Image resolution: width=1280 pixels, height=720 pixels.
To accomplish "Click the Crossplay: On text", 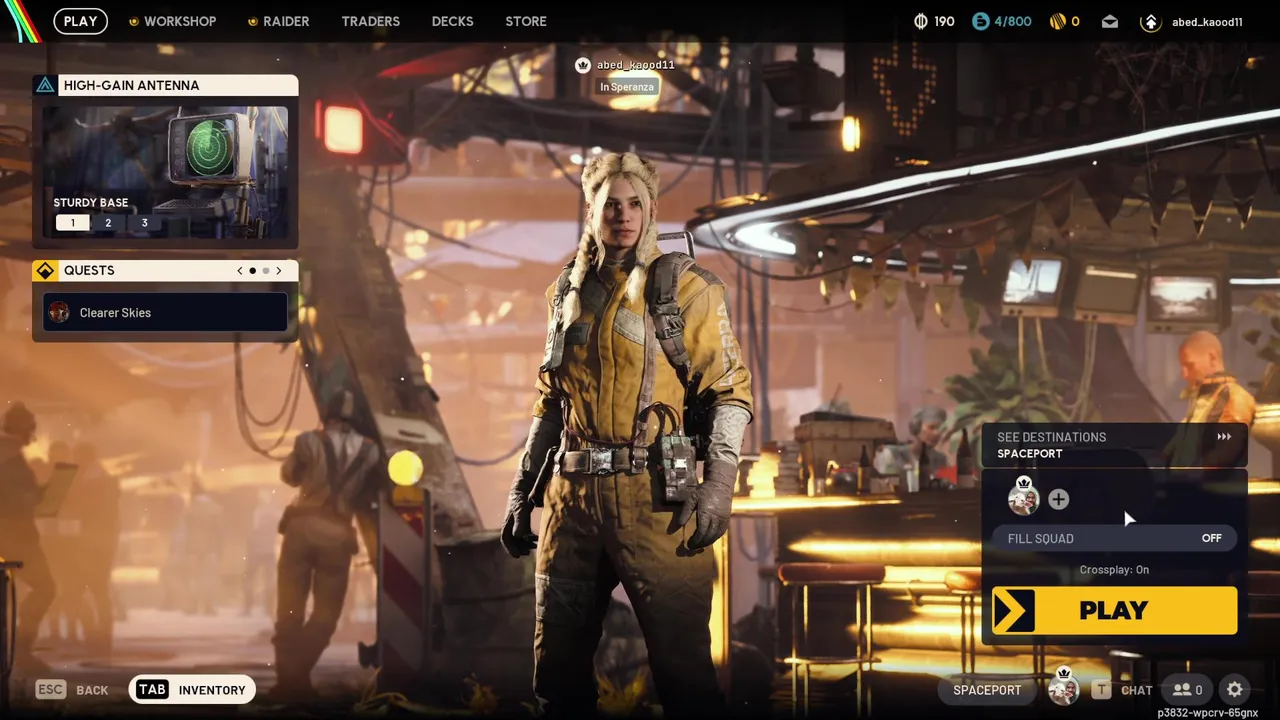I will [1114, 570].
